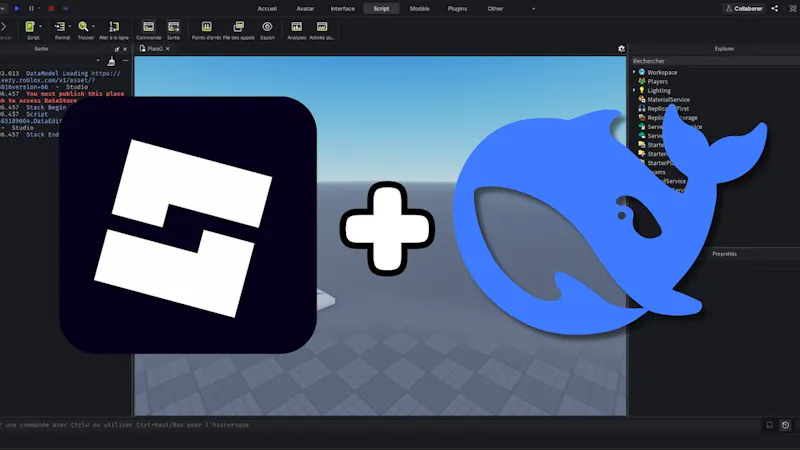Open the Script tool dropdown arrow
This screenshot has width=800, height=450.
click(40, 27)
